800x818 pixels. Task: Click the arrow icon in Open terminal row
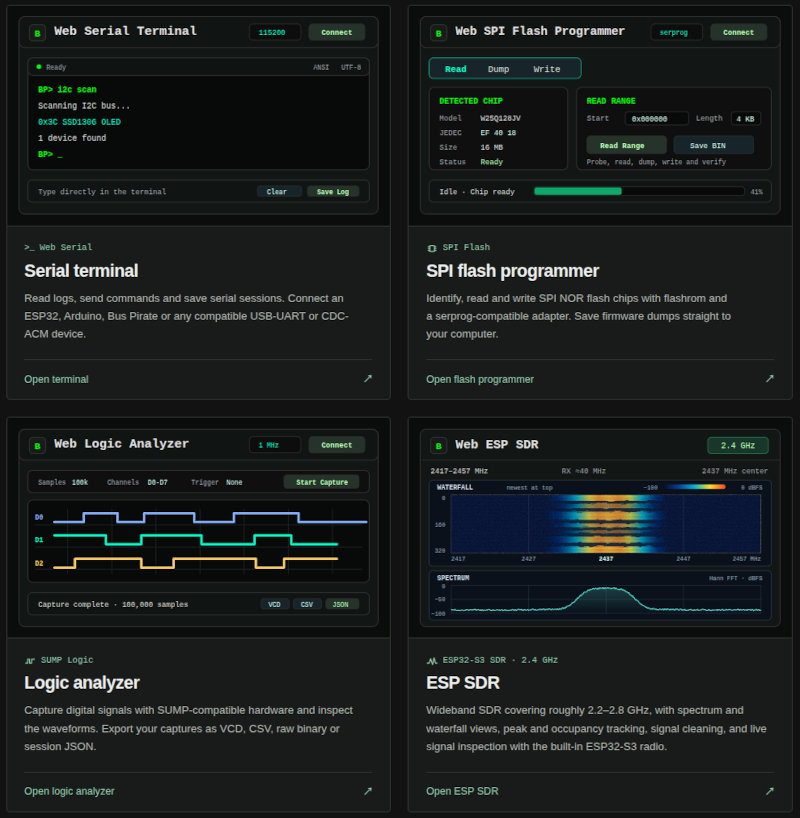tap(368, 379)
